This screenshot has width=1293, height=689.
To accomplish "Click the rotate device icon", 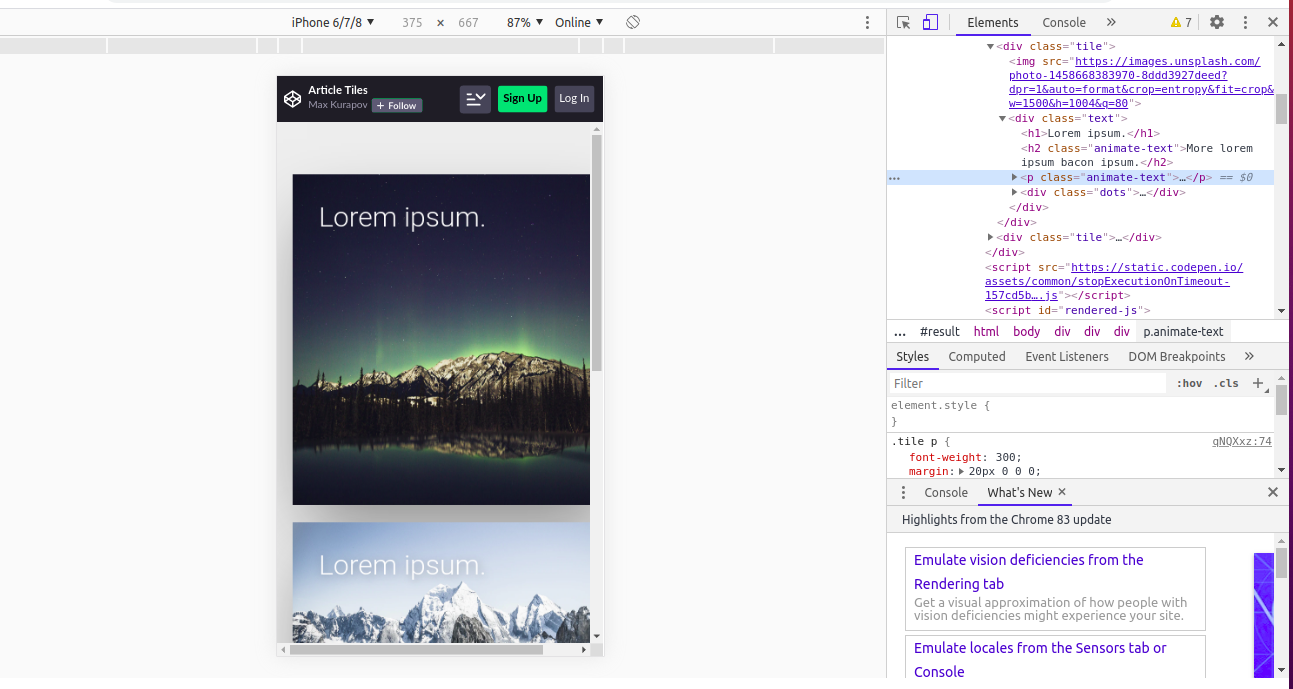I will (633, 22).
